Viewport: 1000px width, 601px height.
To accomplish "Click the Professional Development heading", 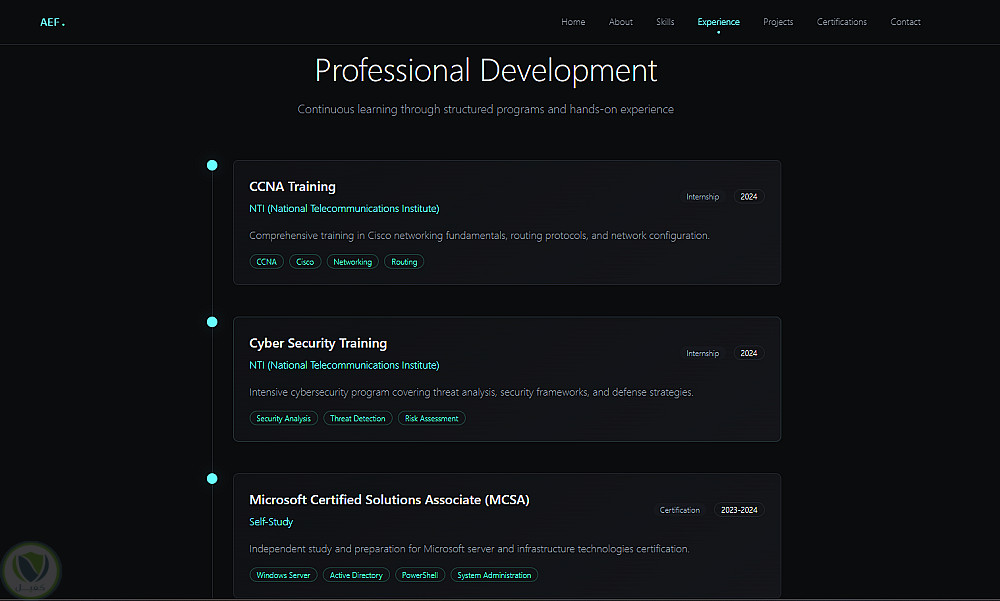I will point(486,70).
